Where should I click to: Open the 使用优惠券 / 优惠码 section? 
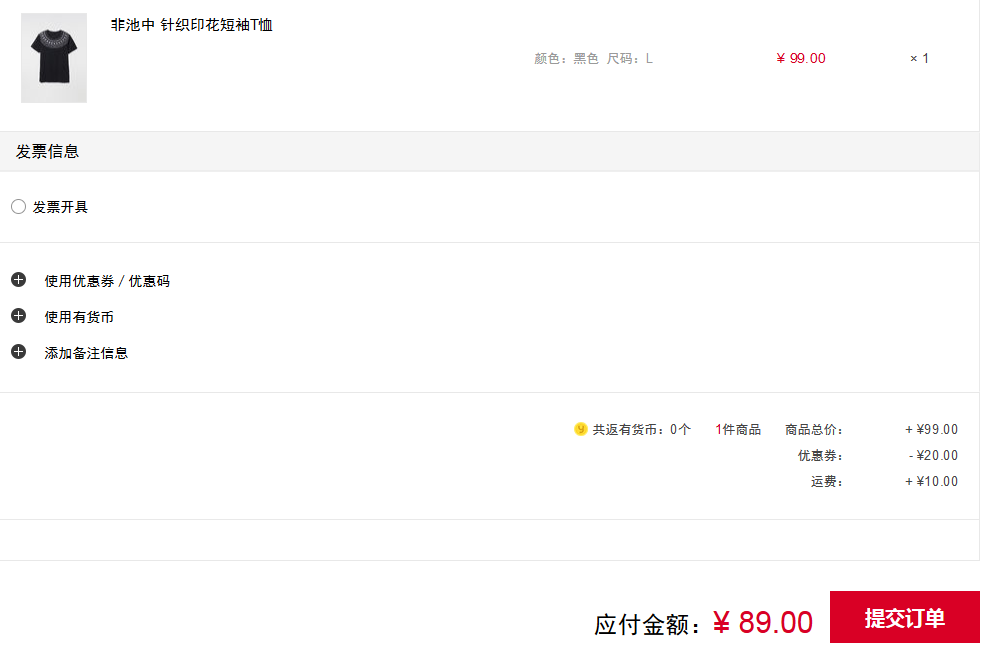tap(107, 281)
